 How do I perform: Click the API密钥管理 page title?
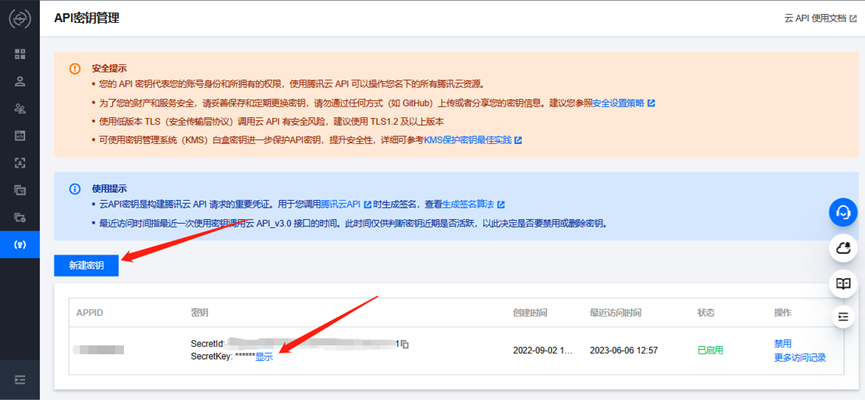click(87, 18)
